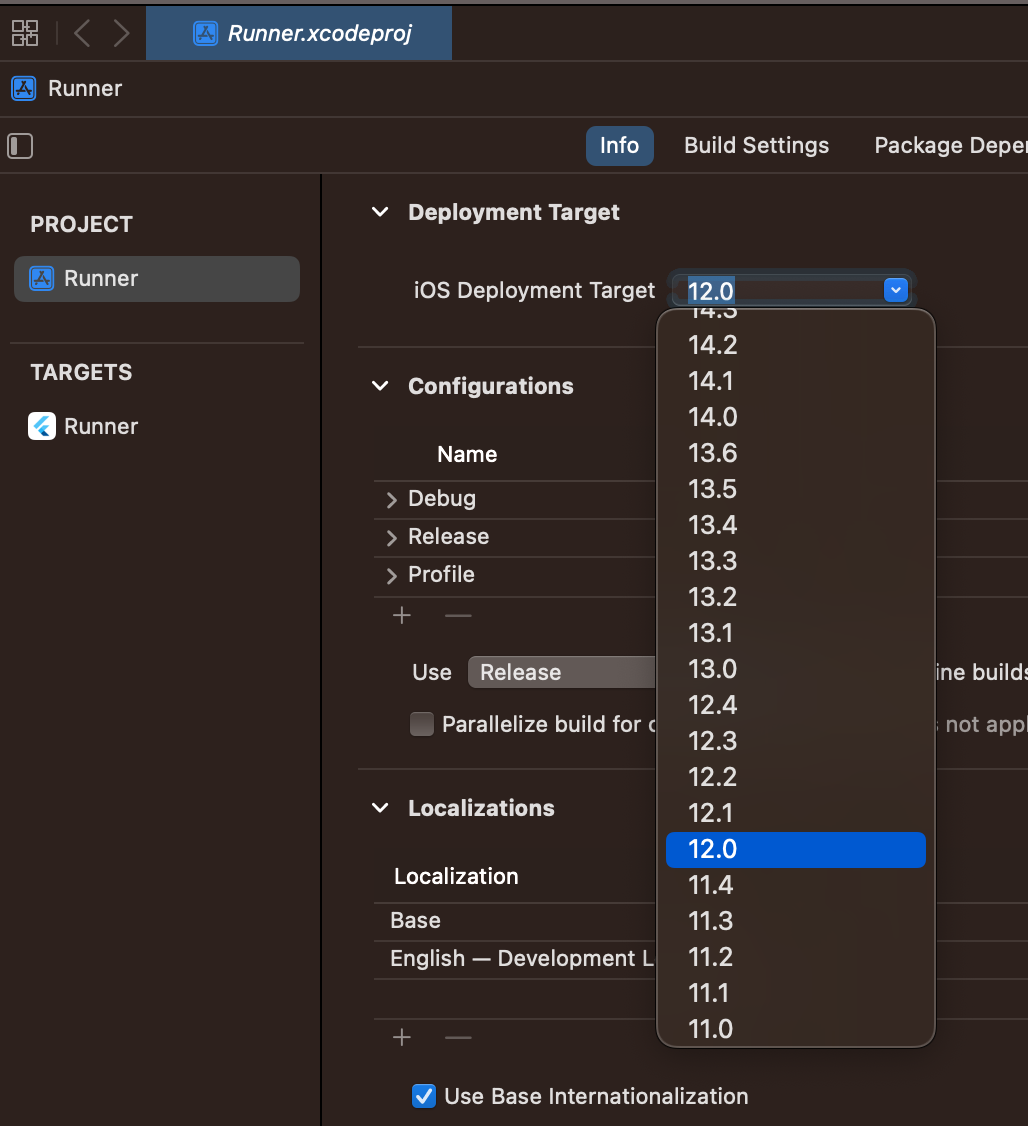Choose 13.5 from the version list
This screenshot has height=1126, width=1028.
(x=795, y=489)
